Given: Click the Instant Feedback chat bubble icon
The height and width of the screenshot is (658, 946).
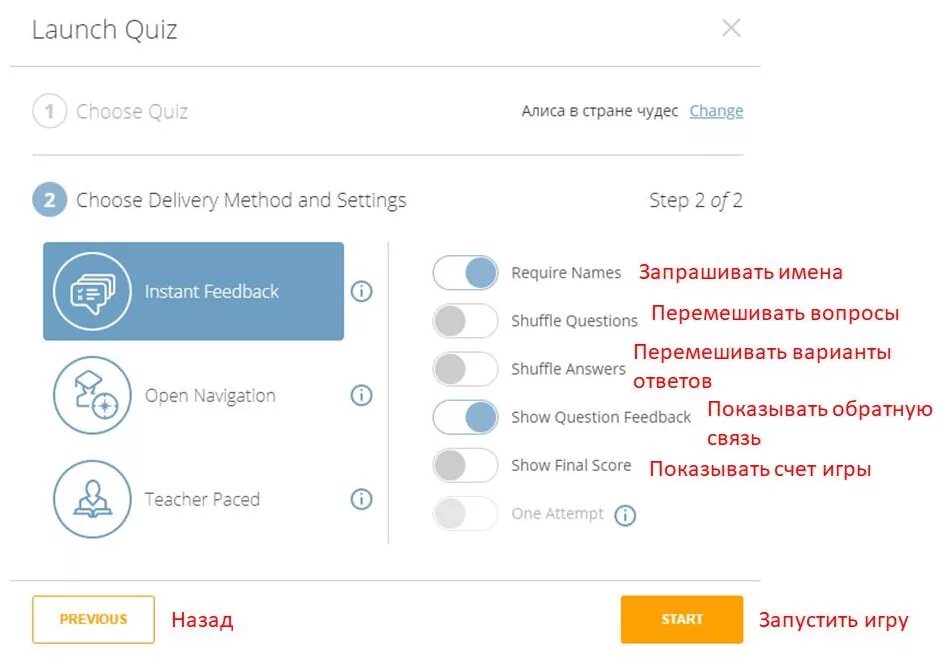Looking at the screenshot, I should [x=92, y=291].
